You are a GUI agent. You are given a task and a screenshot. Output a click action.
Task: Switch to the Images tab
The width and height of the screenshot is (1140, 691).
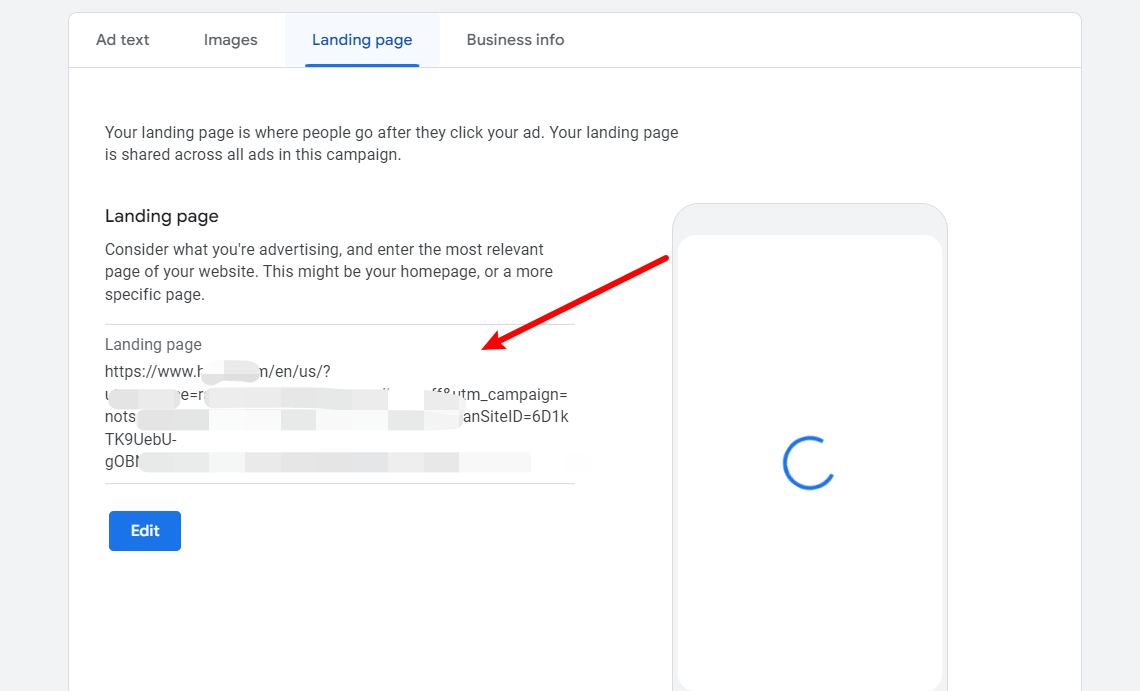pos(230,40)
